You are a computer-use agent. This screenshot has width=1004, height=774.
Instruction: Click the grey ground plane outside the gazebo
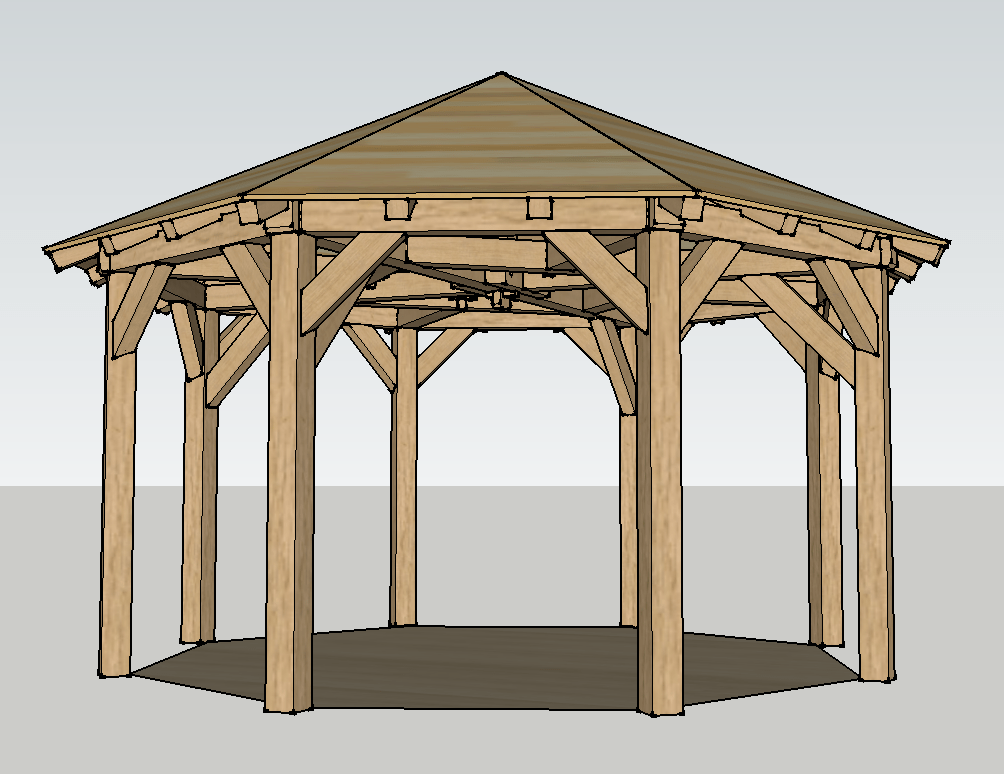click(499, 743)
